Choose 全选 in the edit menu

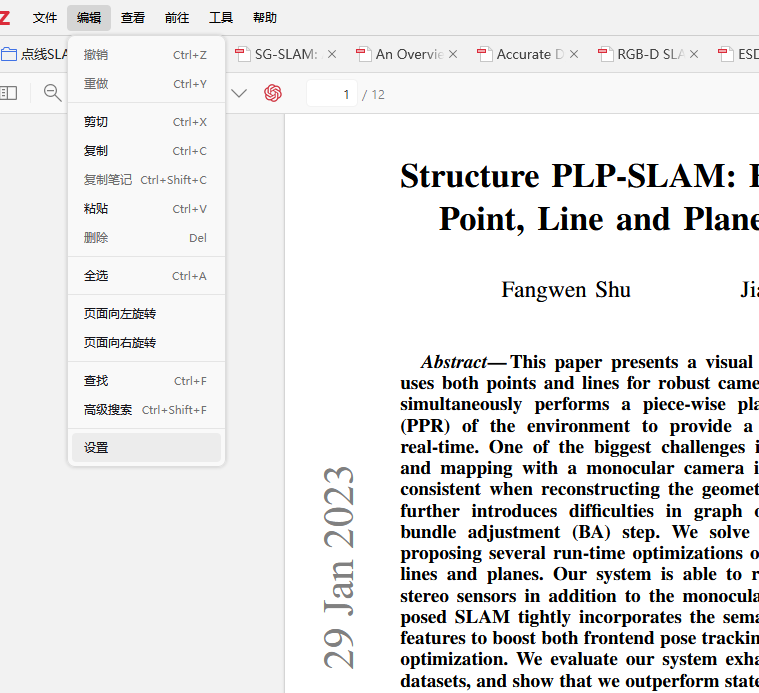(146, 276)
